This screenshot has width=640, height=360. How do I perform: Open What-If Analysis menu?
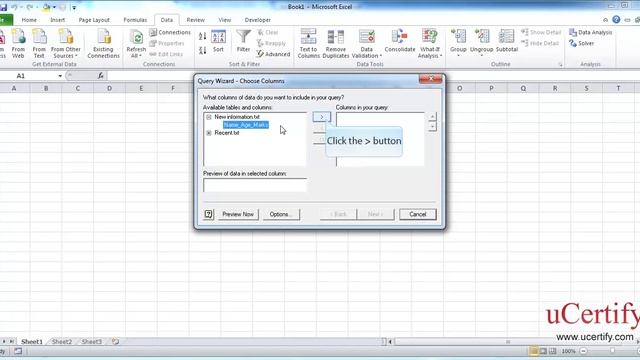[430, 44]
